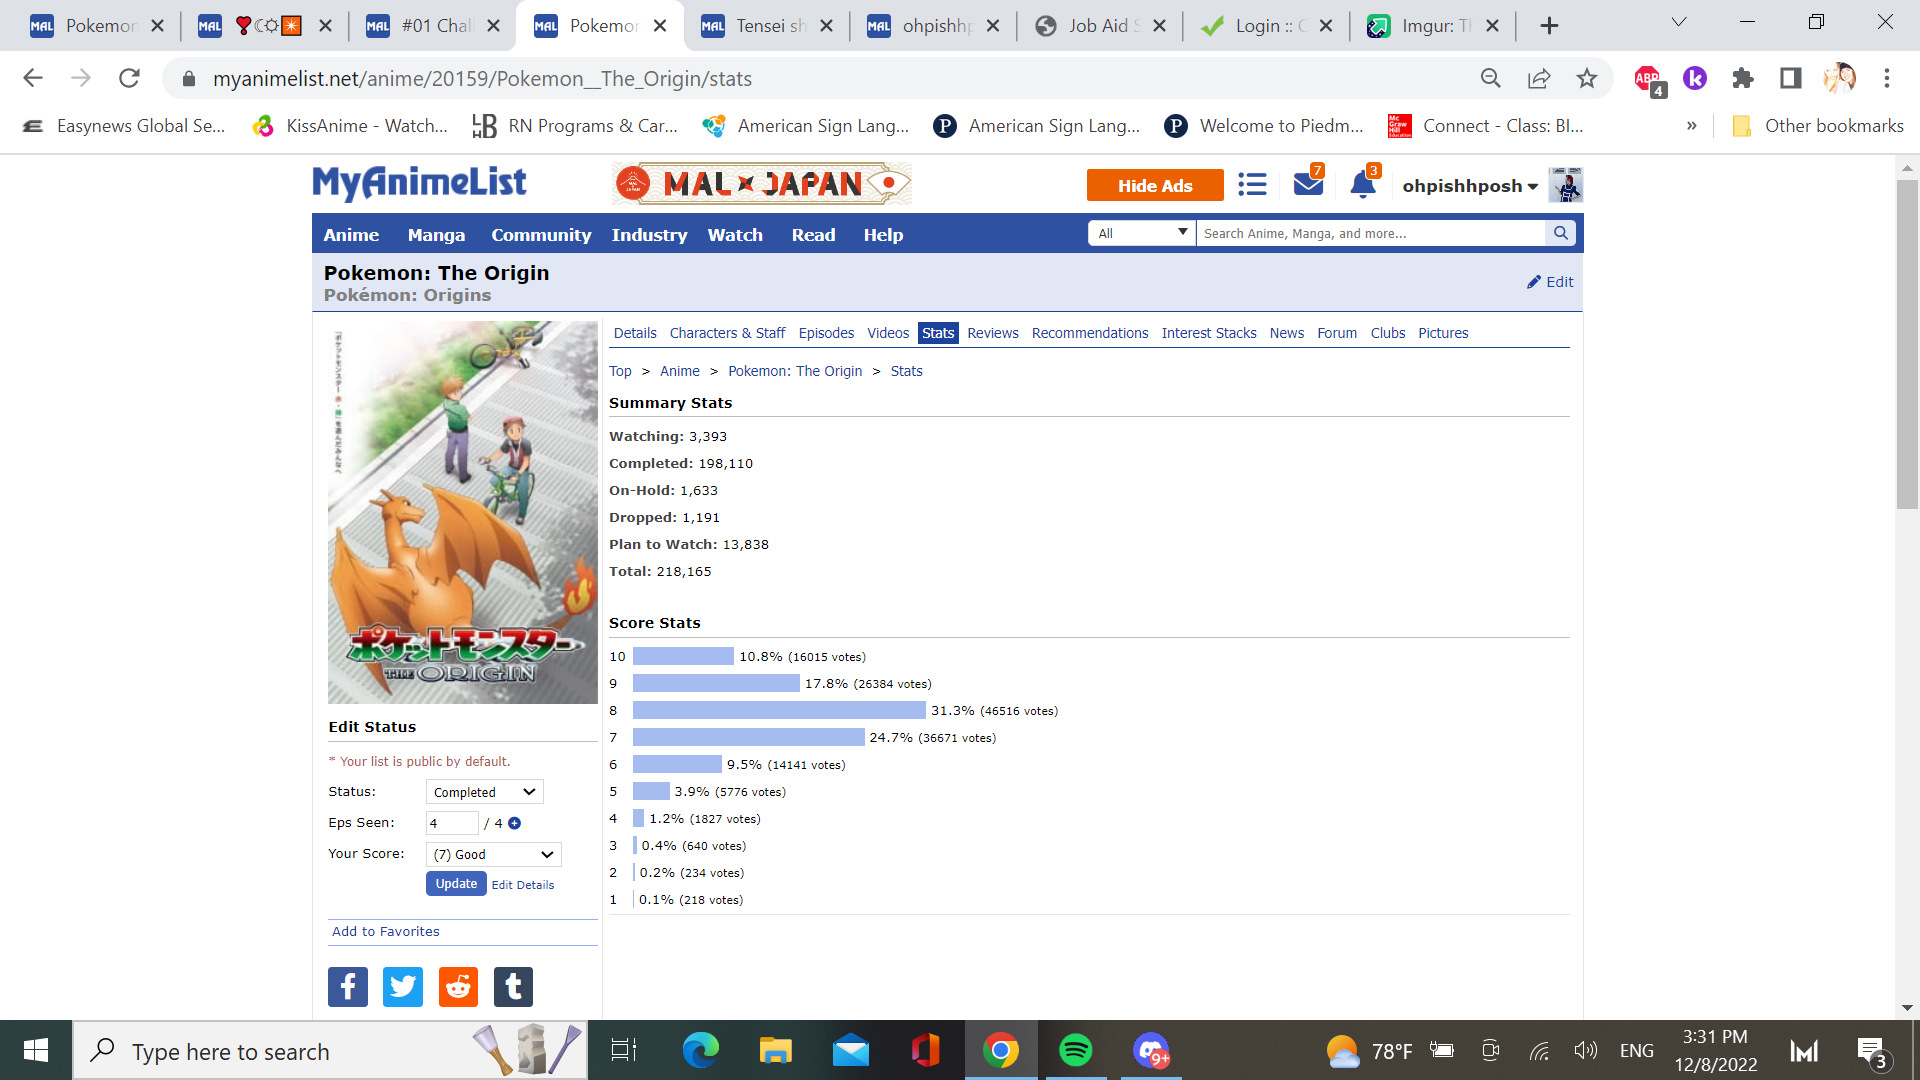Viewport: 1920px width, 1080px height.
Task: Click the search magnifier button on MAL
Action: point(1560,233)
